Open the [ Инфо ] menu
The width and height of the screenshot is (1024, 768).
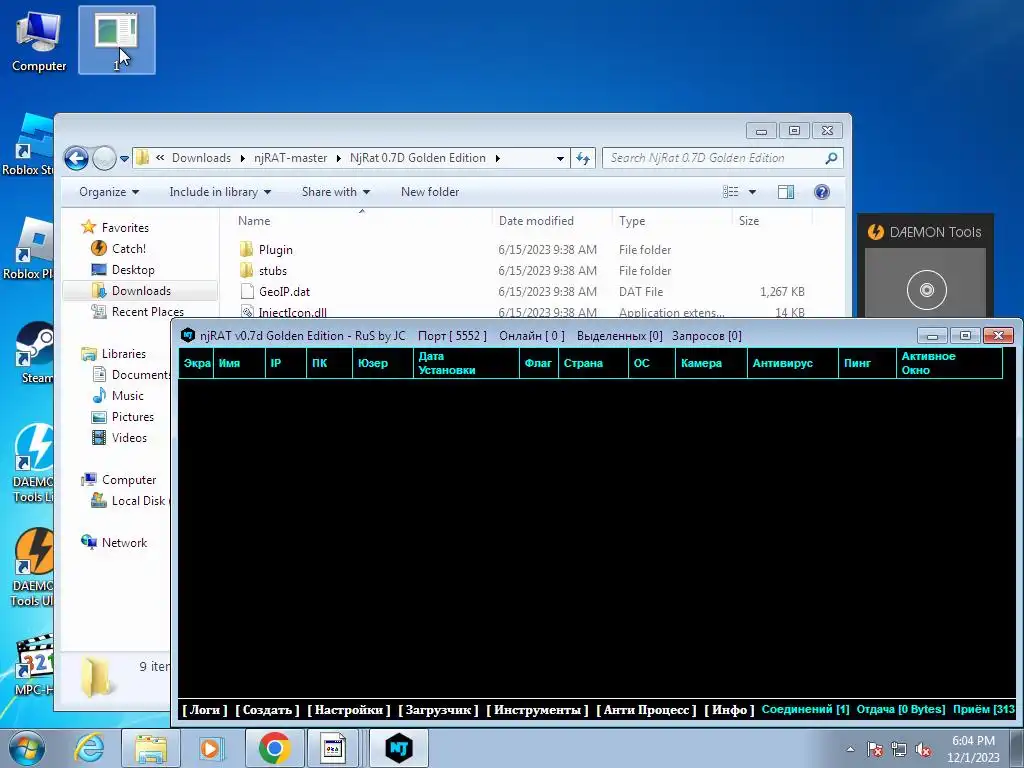pos(729,709)
